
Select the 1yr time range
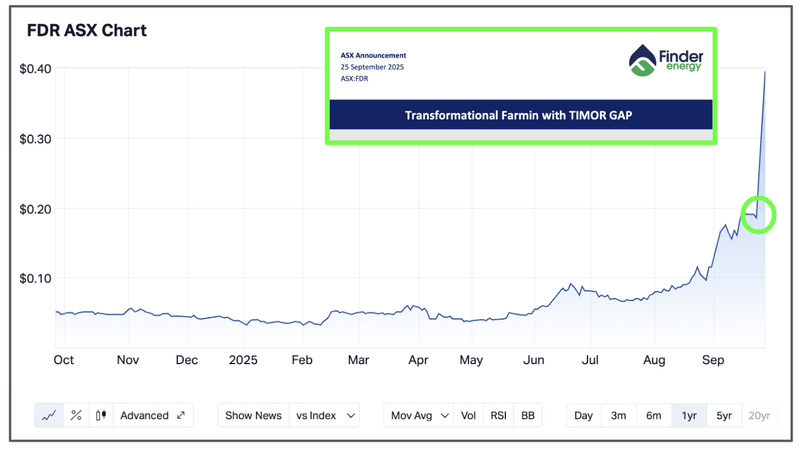tap(688, 415)
